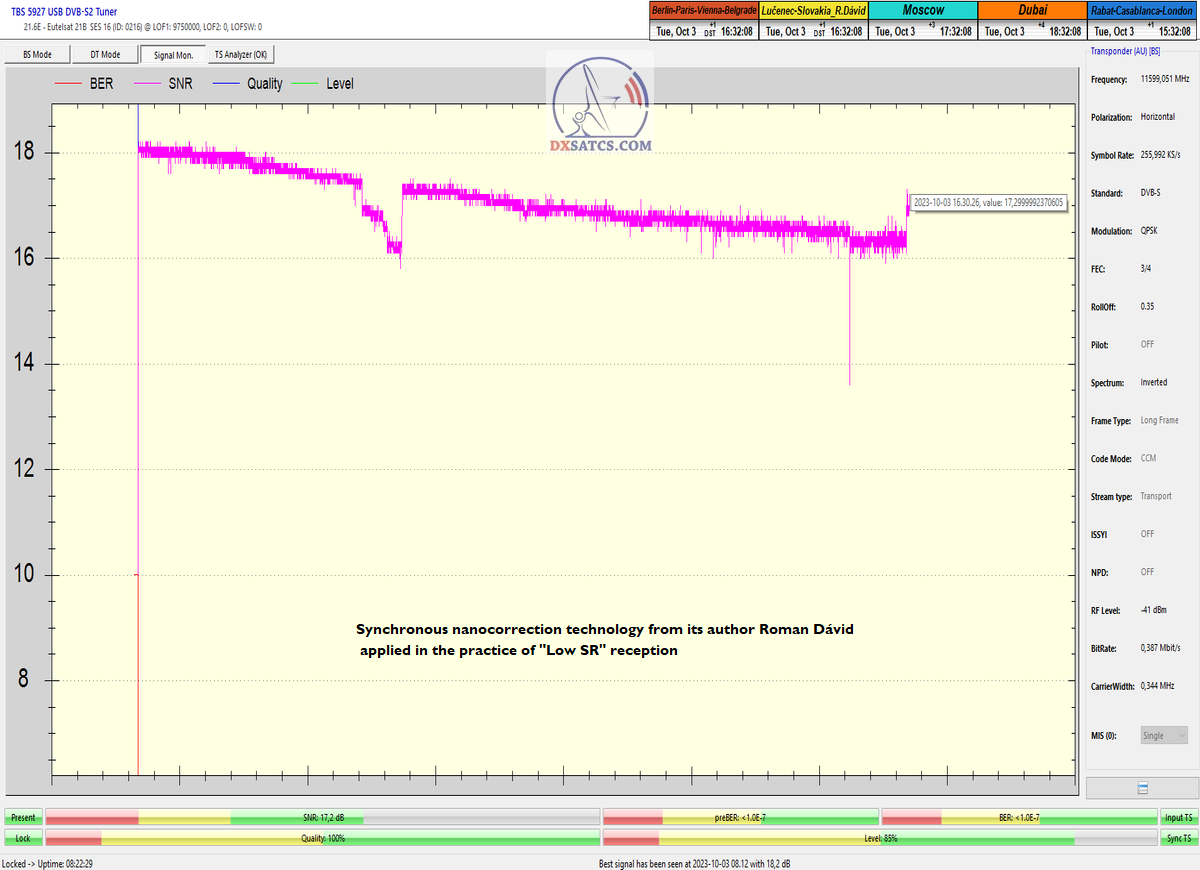Click the Moscow clock header
Viewport: 1200px width, 870px height.
(x=923, y=10)
